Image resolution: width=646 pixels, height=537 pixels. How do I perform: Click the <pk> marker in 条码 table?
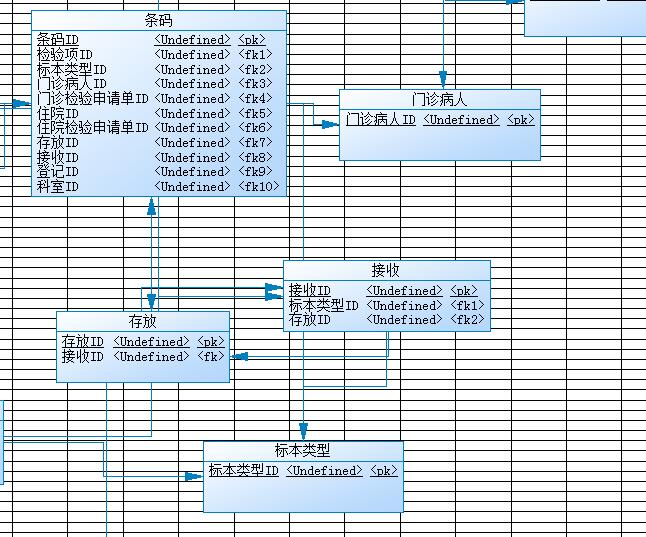click(x=252, y=40)
